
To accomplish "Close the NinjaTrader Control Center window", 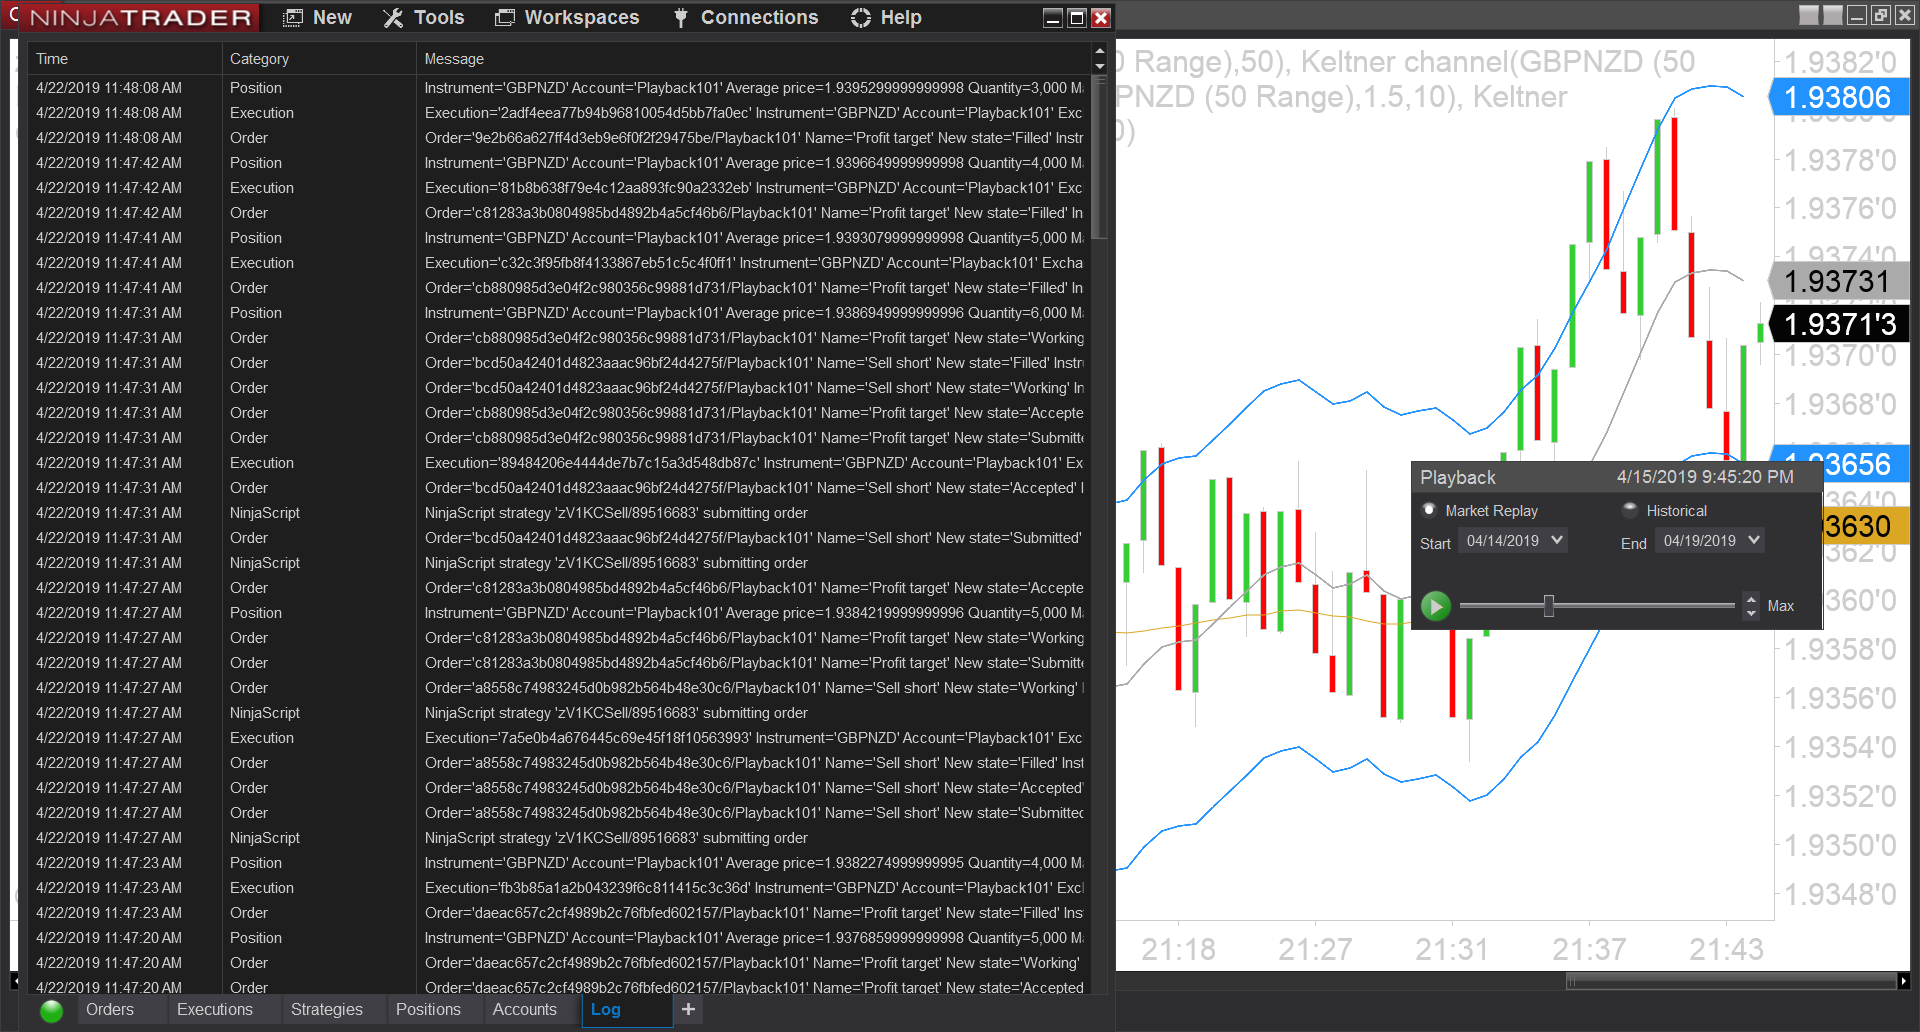I will 1101,18.
